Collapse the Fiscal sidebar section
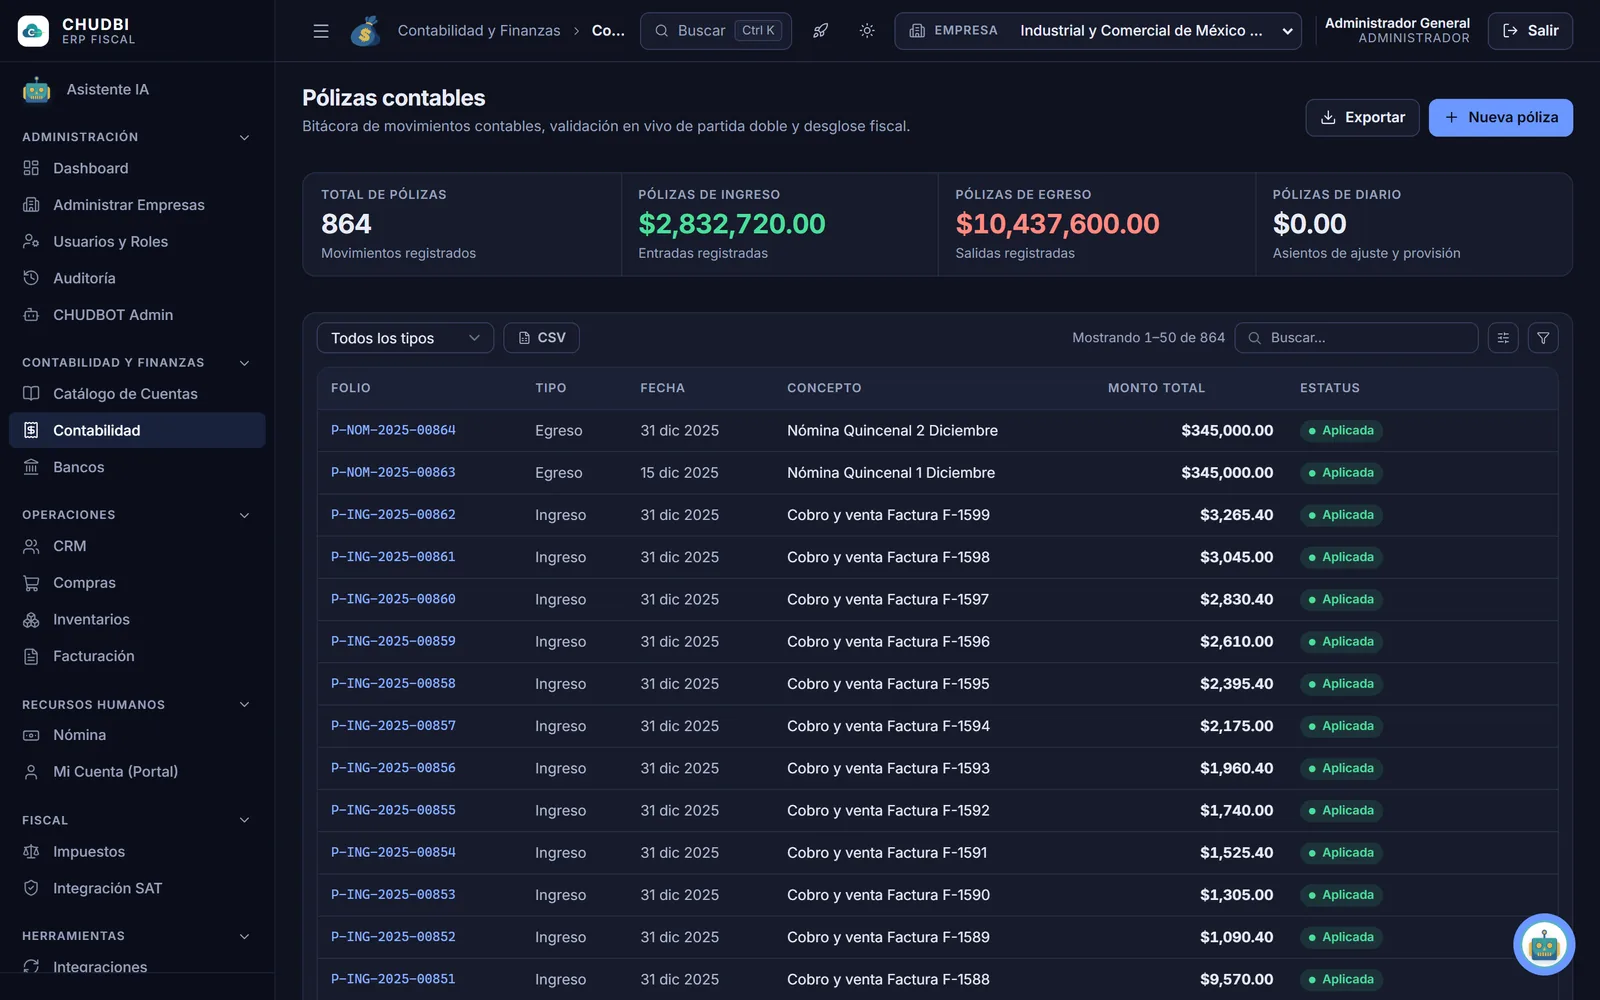1600x1000 pixels. pos(244,820)
